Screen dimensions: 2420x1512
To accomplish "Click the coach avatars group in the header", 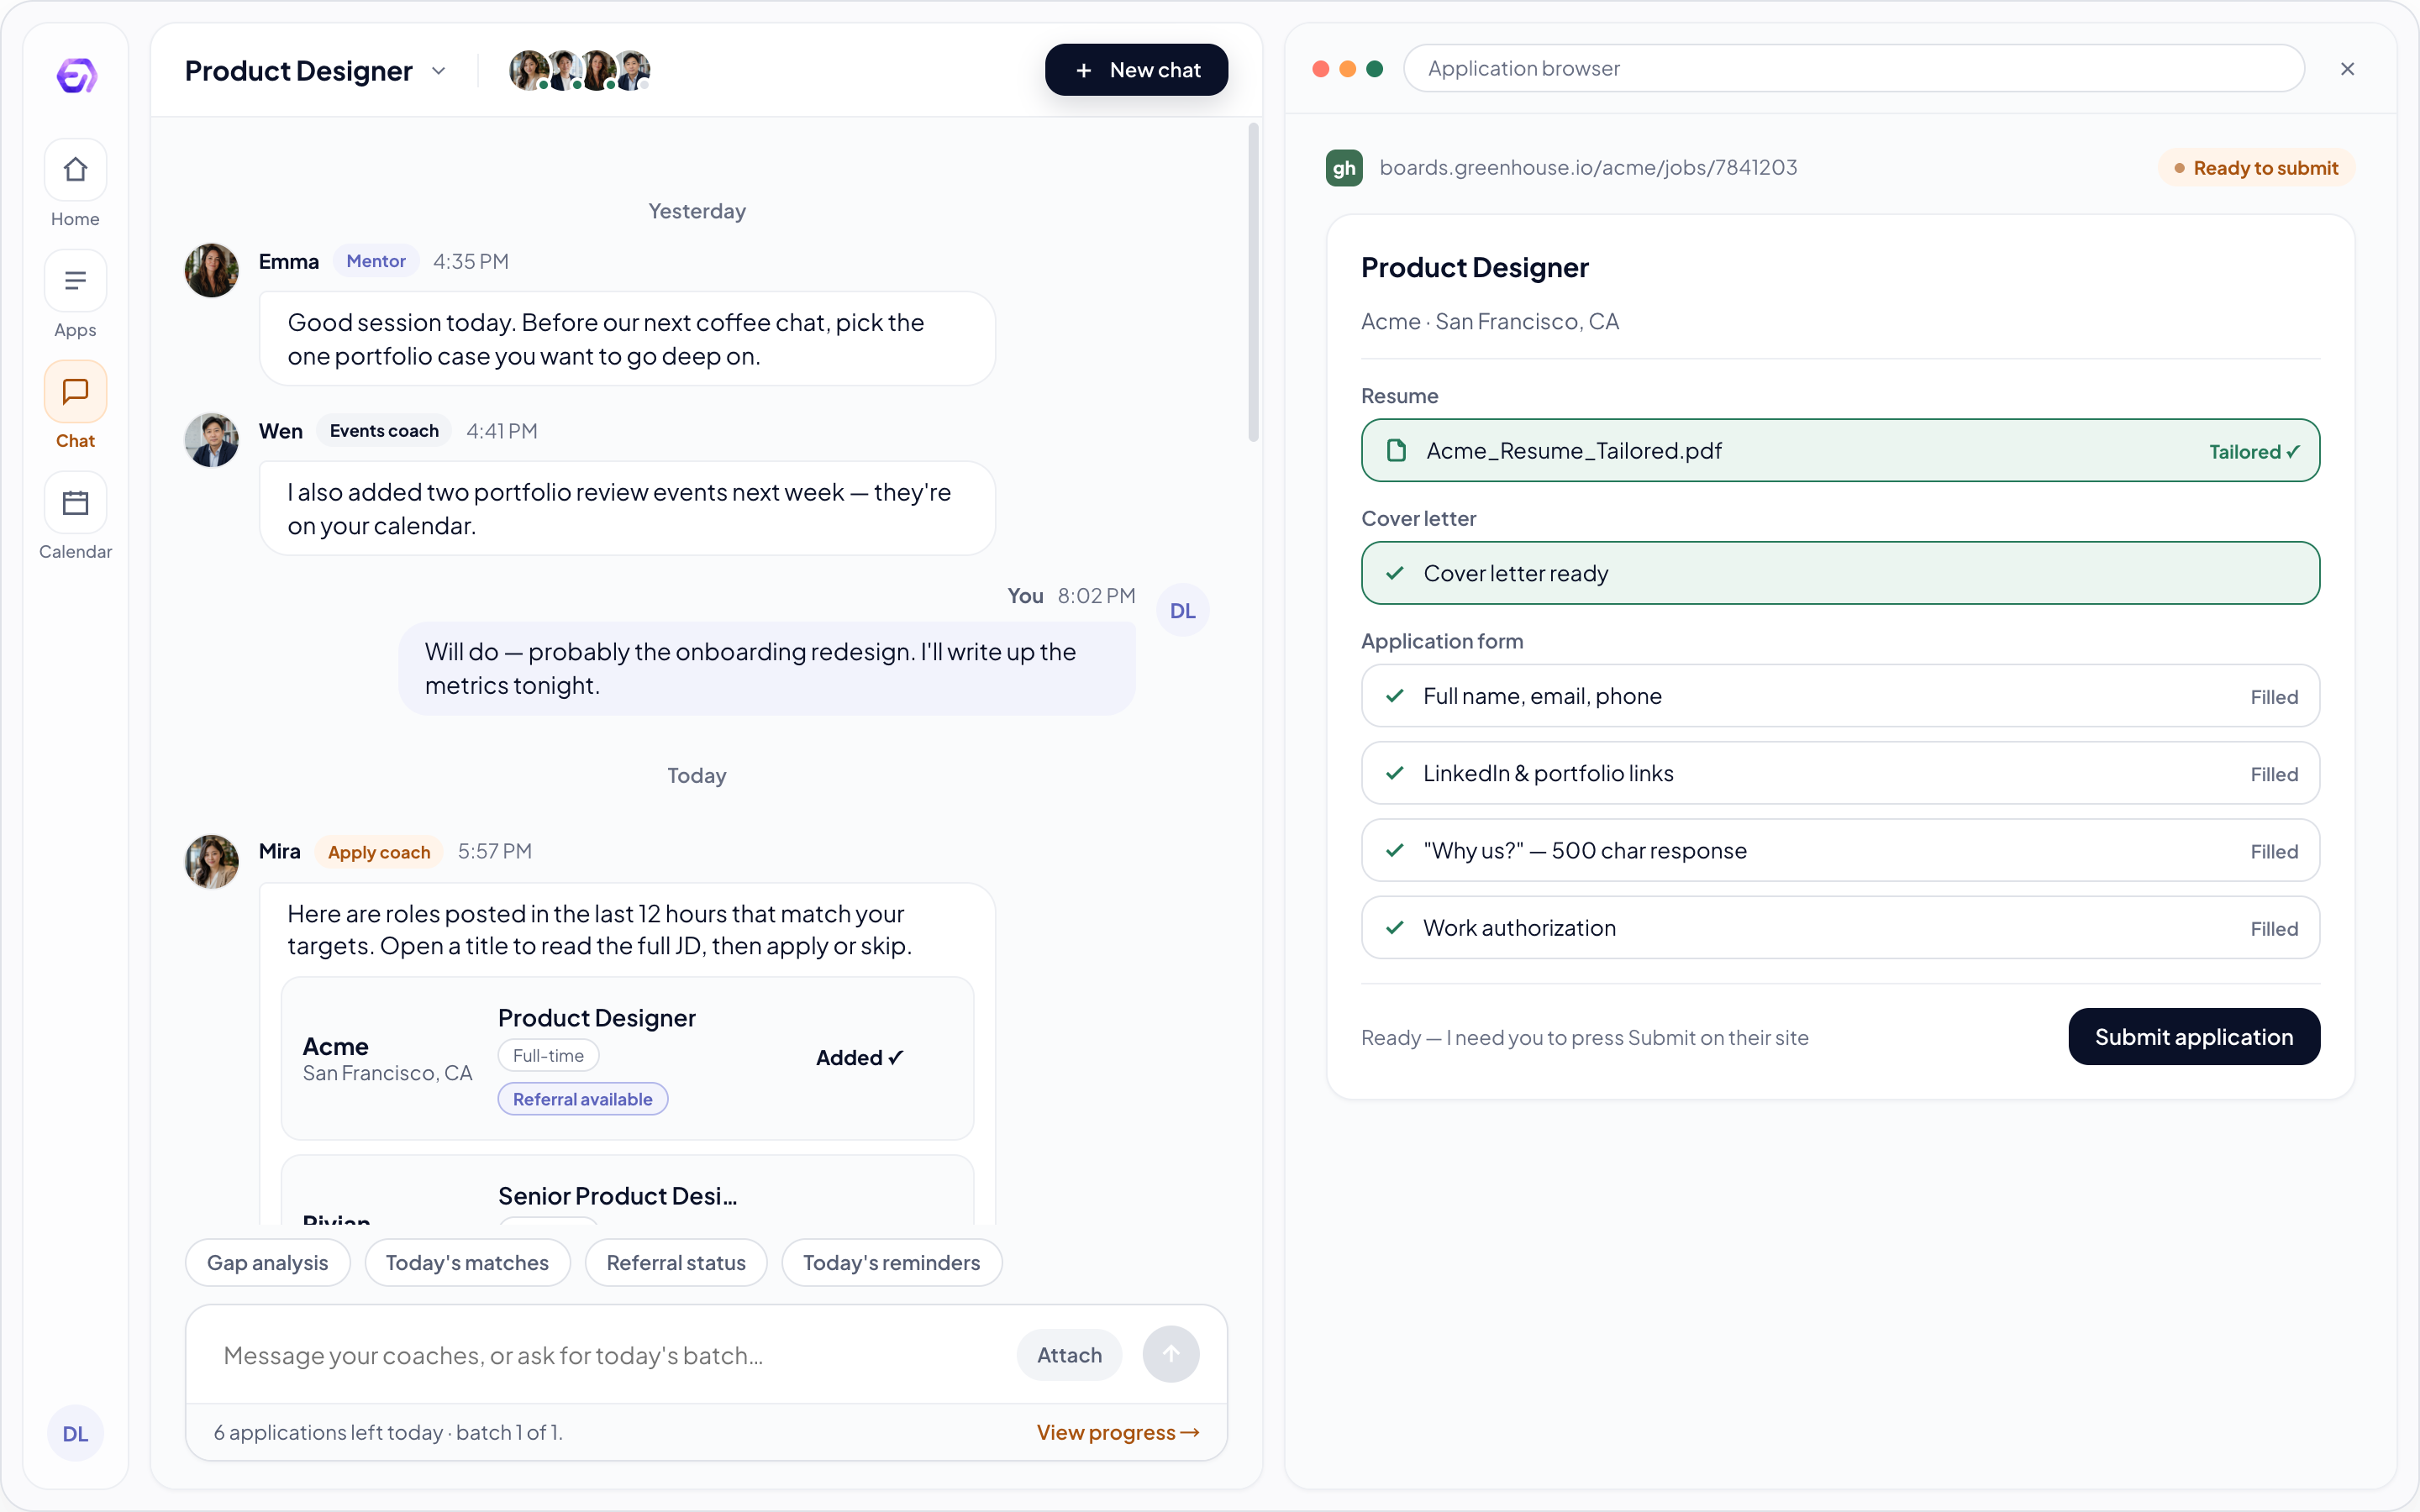I will [580, 71].
